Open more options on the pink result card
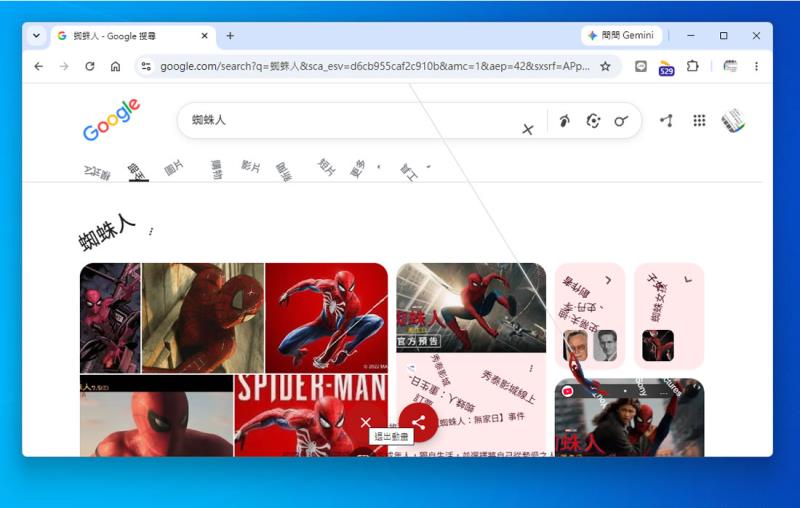The height and width of the screenshot is (508, 800). [x=531, y=368]
